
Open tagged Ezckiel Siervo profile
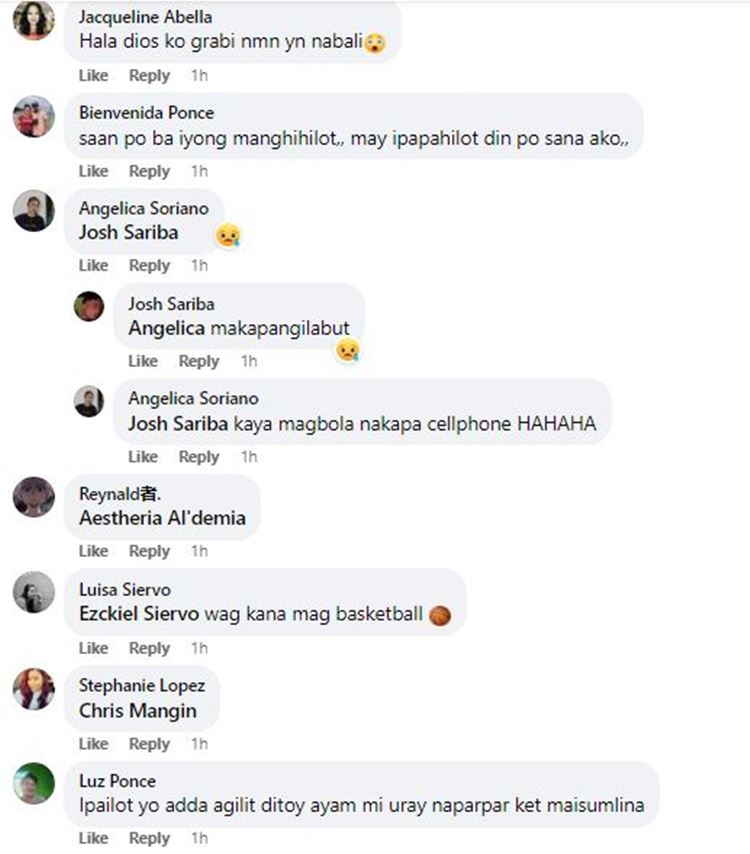click(139, 614)
